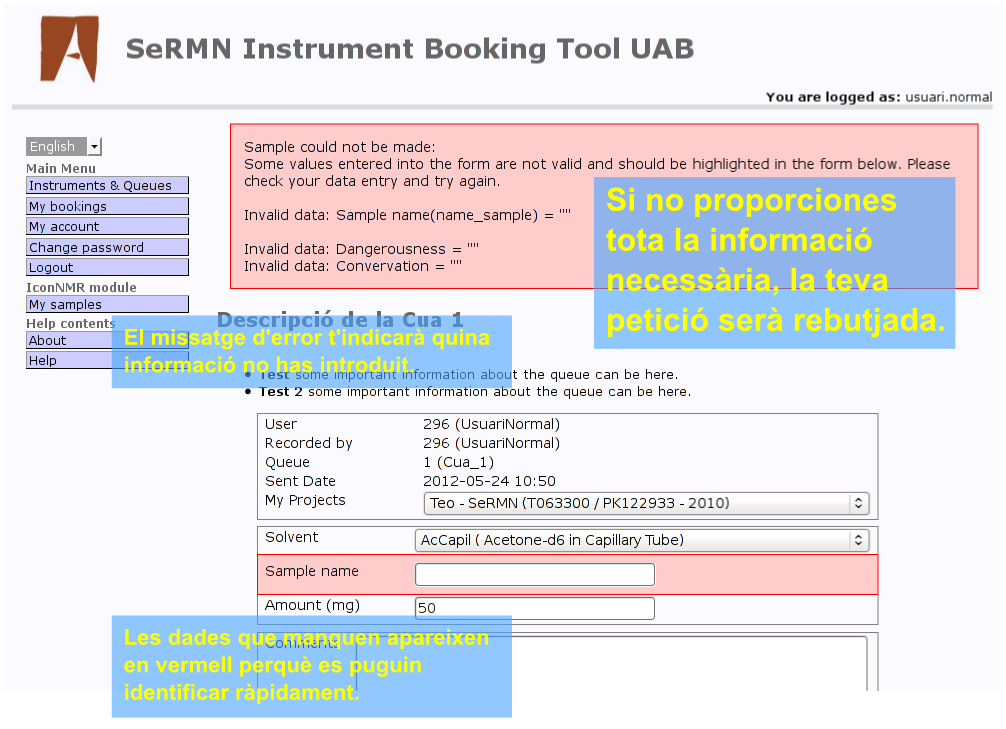This screenshot has width=1006, height=729.
Task: Click the Logout menu button
Action: 108,267
